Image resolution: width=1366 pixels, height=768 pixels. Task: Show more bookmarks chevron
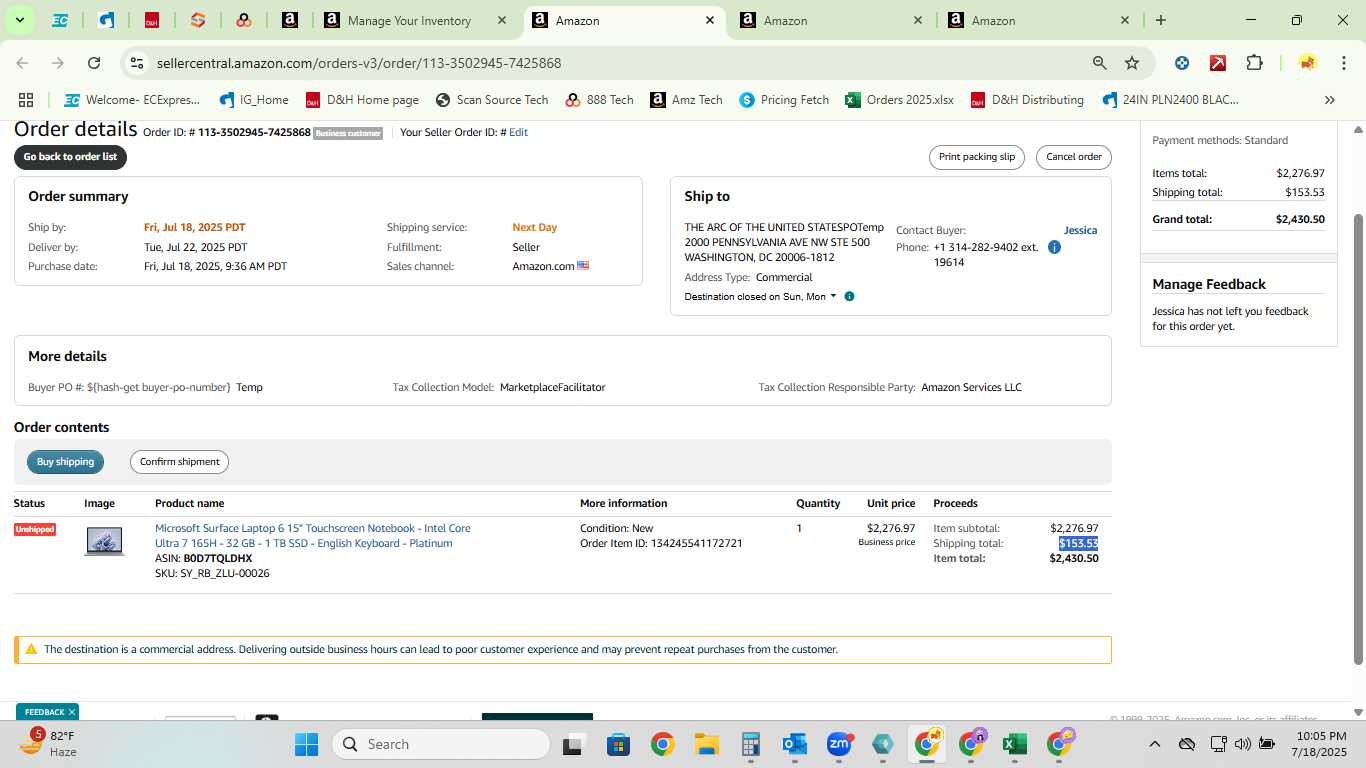[x=1329, y=100]
